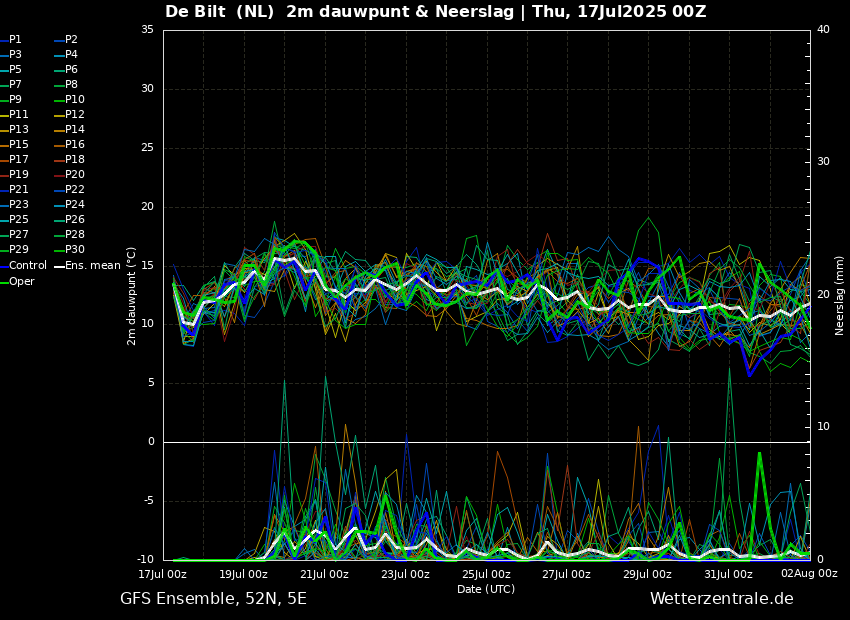Click the Date (UTC) axis label
This screenshot has width=850, height=620.
tap(486, 589)
